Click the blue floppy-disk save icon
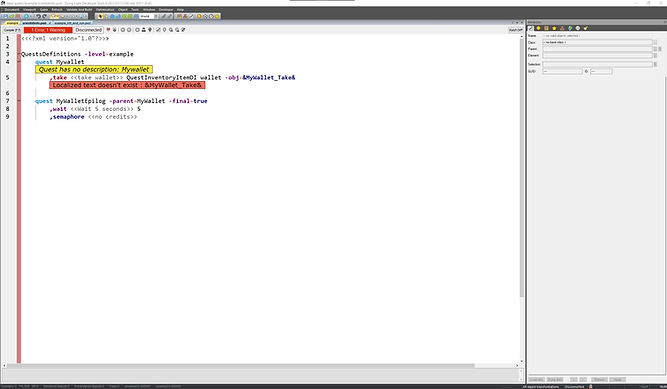This screenshot has width=667, height=389. tap(6, 16)
